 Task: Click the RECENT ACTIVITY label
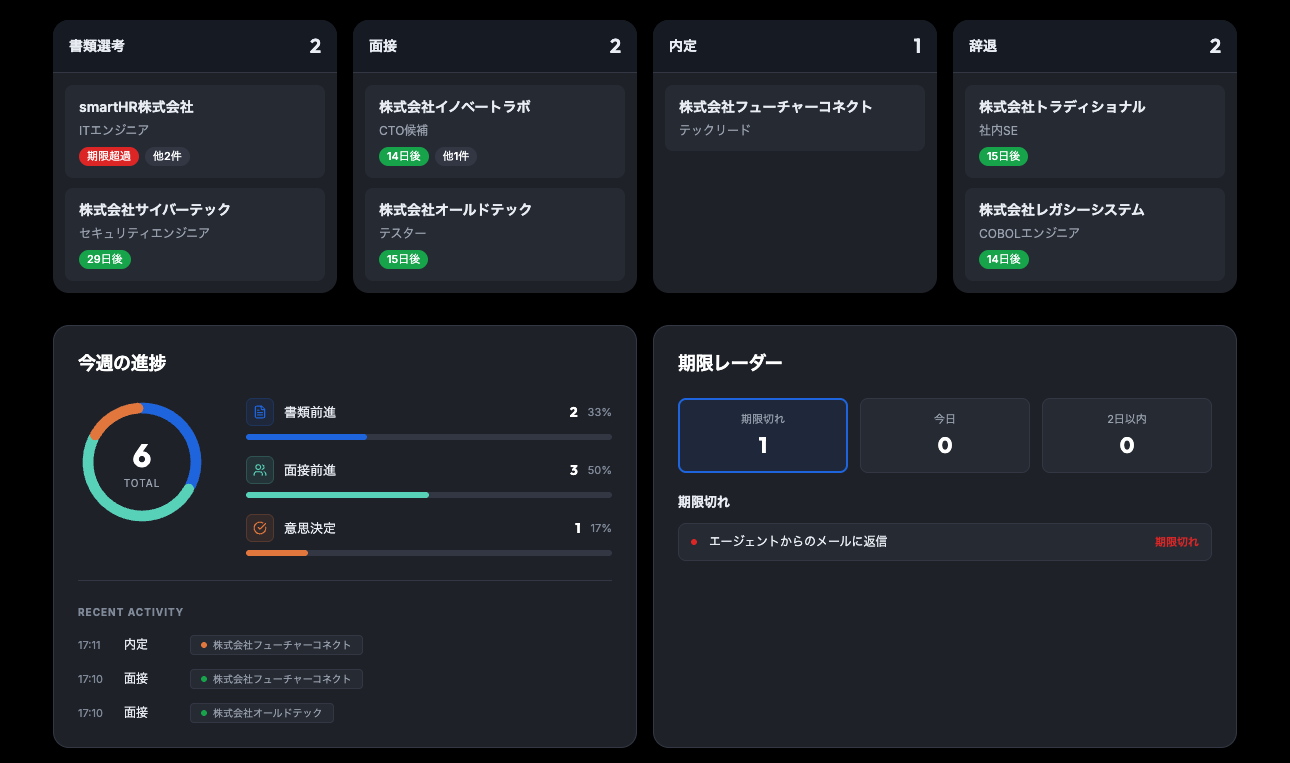131,612
